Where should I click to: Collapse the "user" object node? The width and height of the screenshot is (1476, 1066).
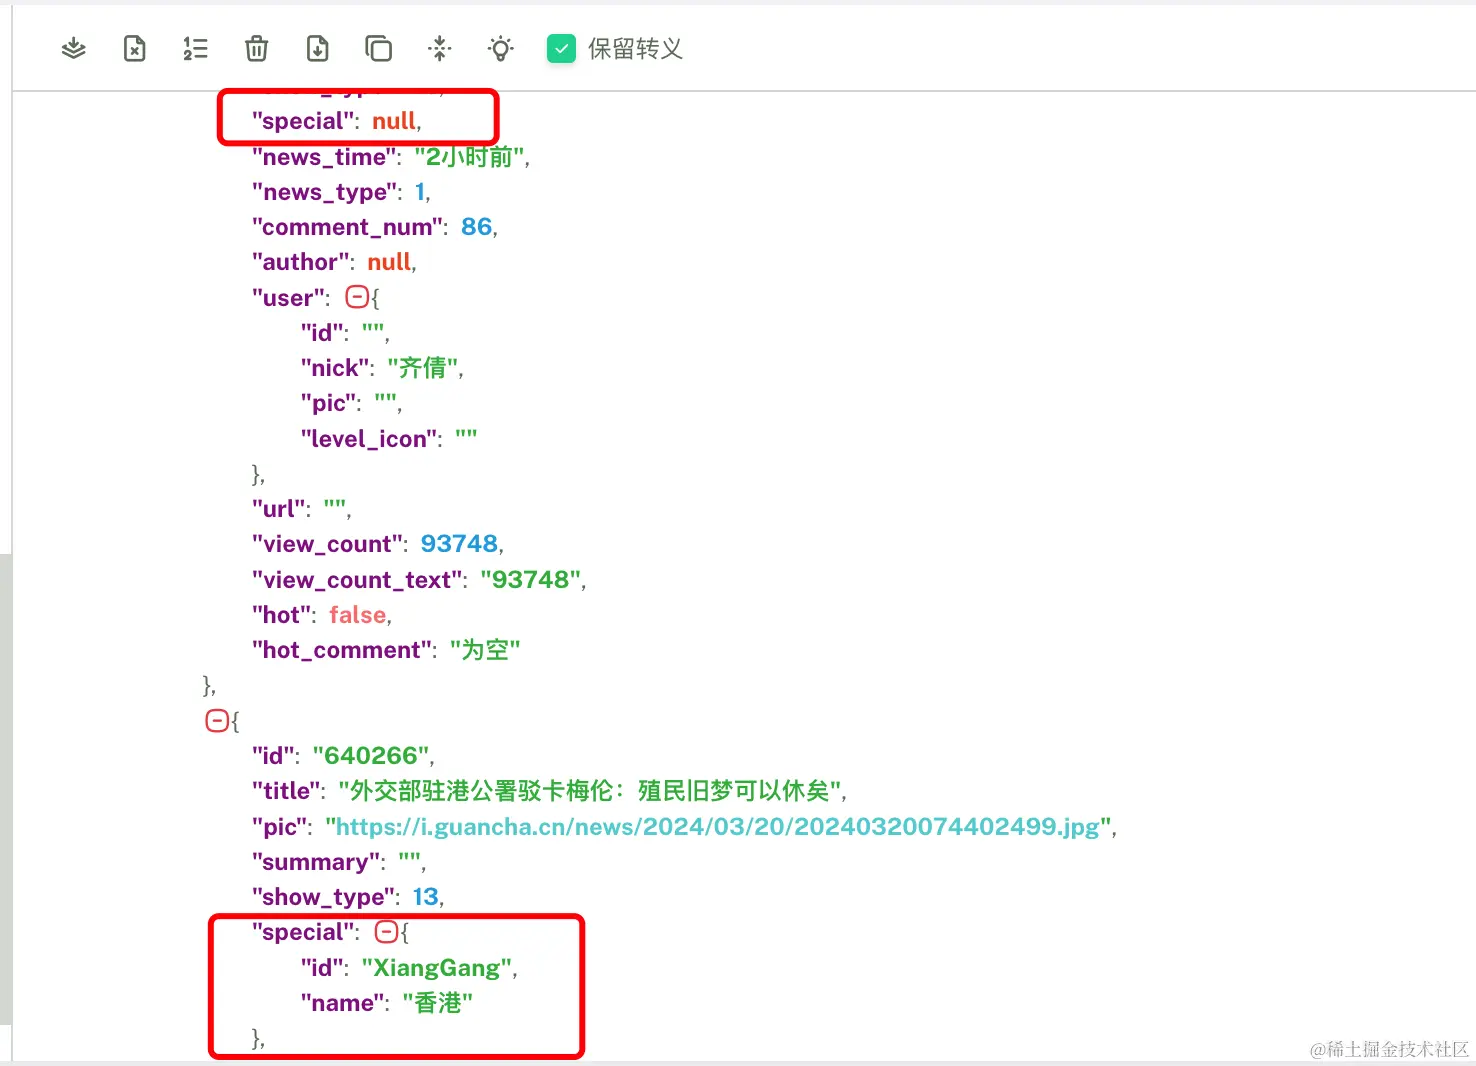(x=356, y=297)
